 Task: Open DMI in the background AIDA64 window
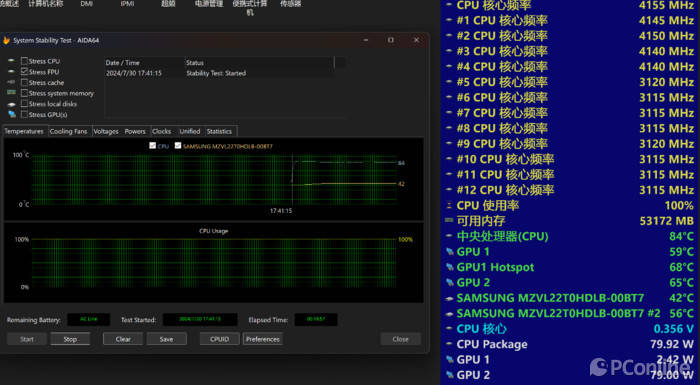point(87,4)
